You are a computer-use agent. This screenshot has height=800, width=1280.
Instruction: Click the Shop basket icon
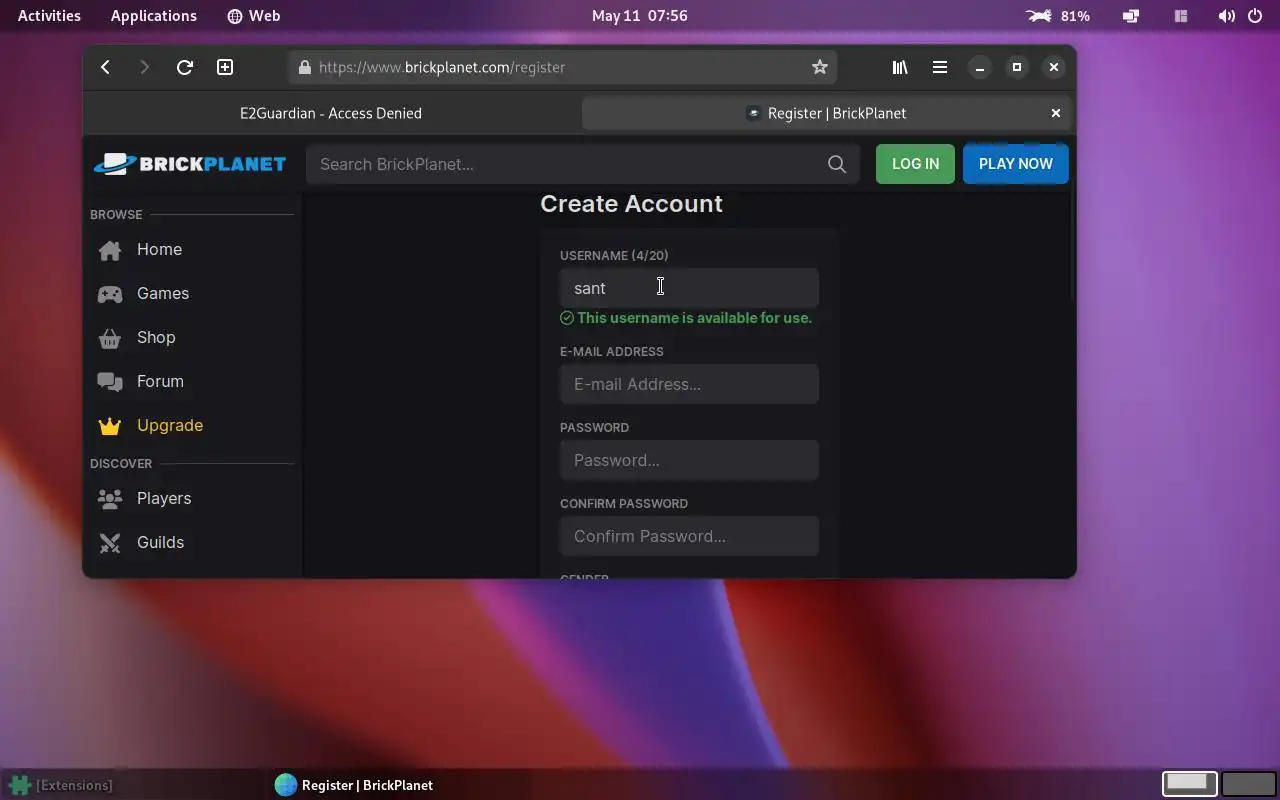(110, 338)
